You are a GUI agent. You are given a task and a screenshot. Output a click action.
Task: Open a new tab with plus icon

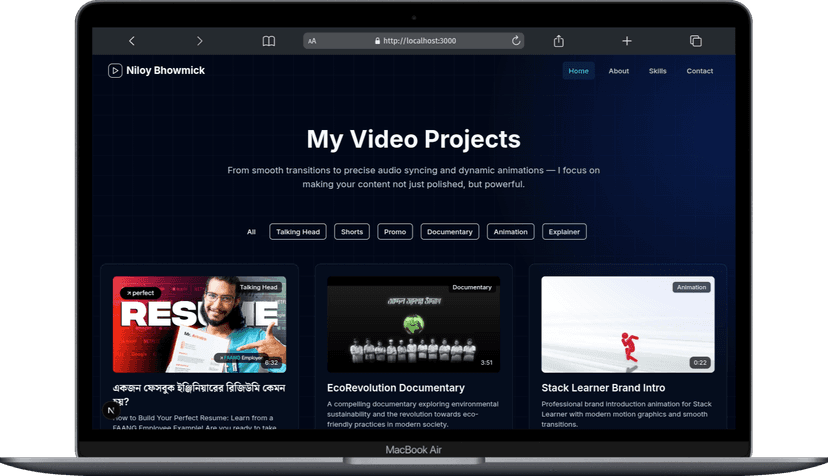click(627, 41)
